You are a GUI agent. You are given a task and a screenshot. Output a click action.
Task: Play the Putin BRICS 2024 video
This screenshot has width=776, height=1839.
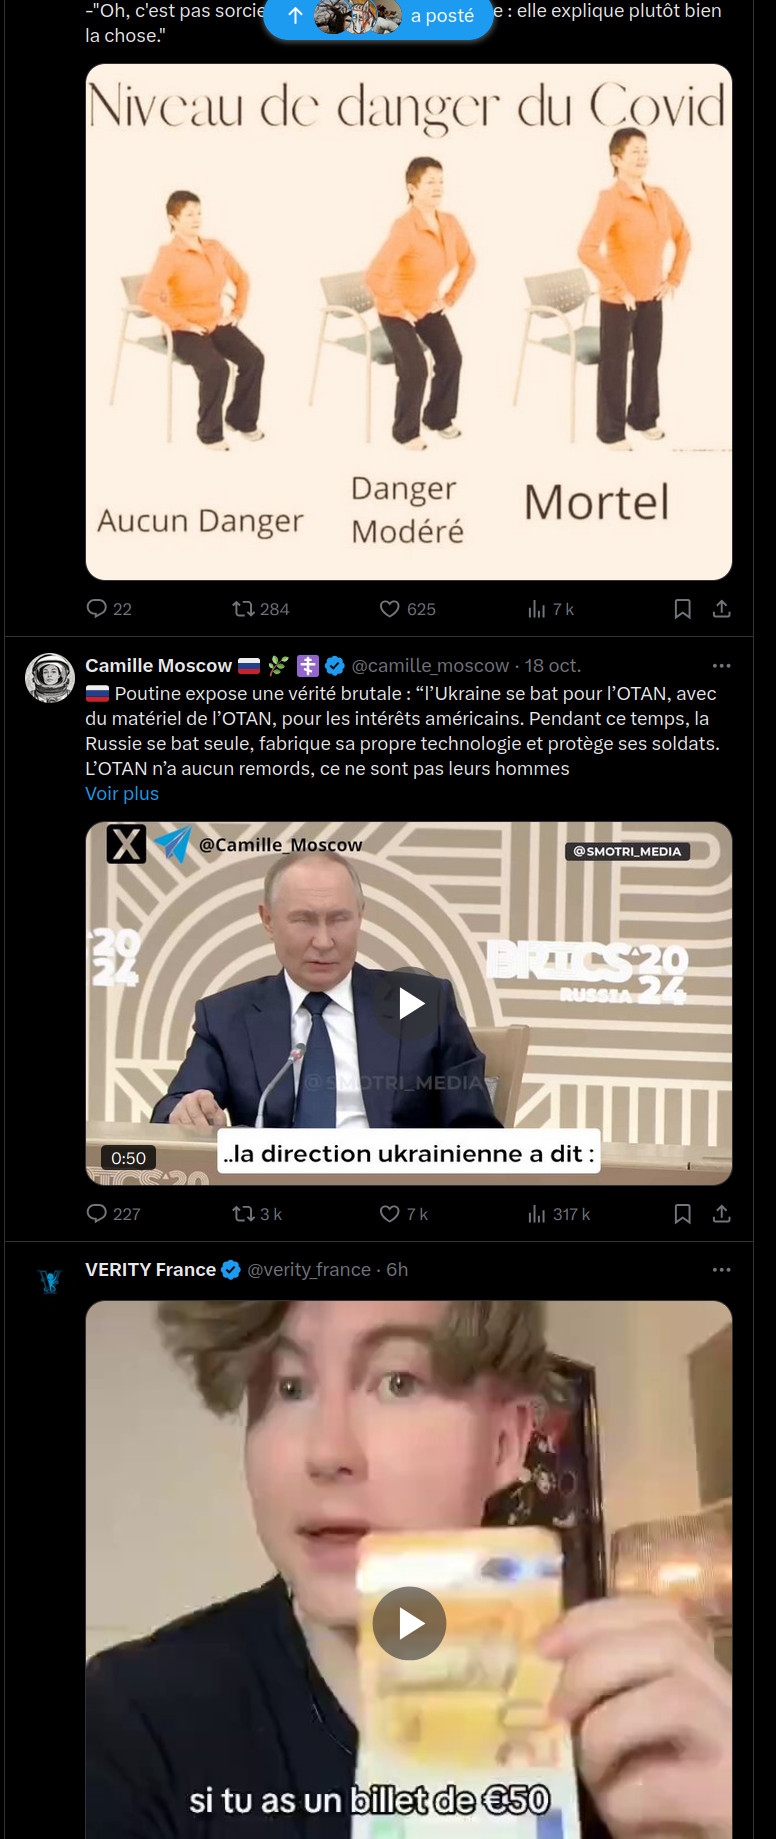[x=410, y=1003]
